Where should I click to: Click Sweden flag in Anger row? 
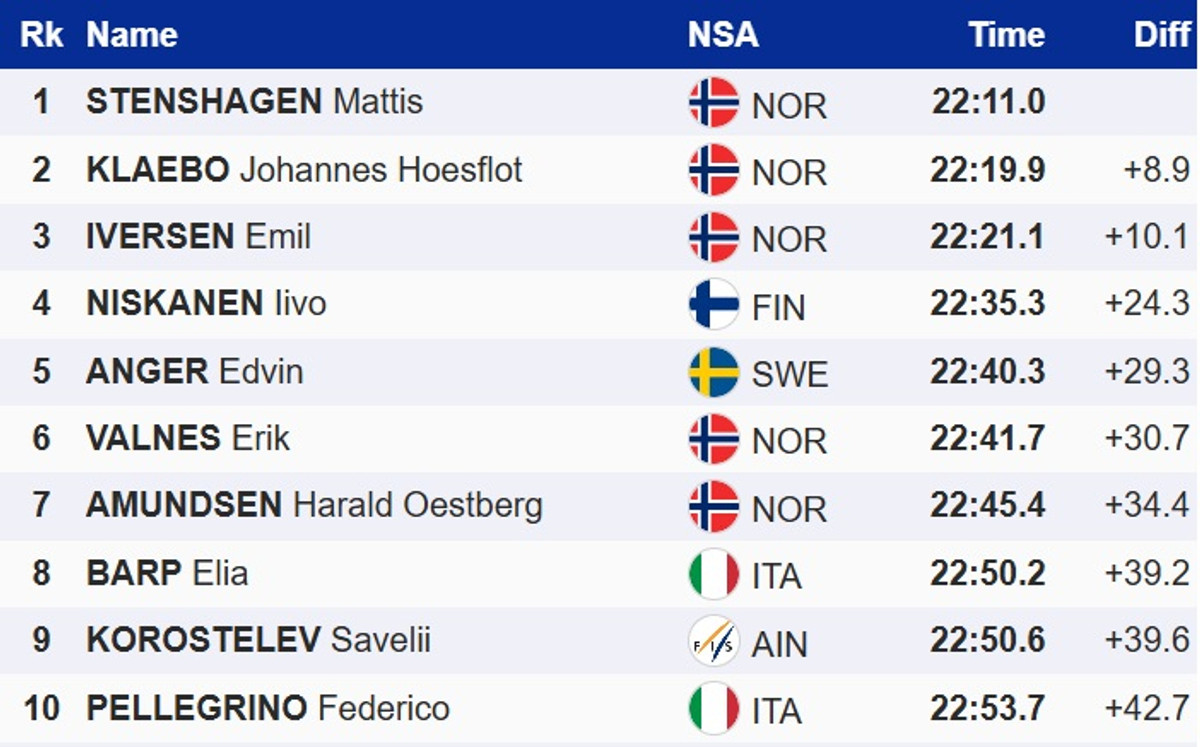[x=714, y=372]
